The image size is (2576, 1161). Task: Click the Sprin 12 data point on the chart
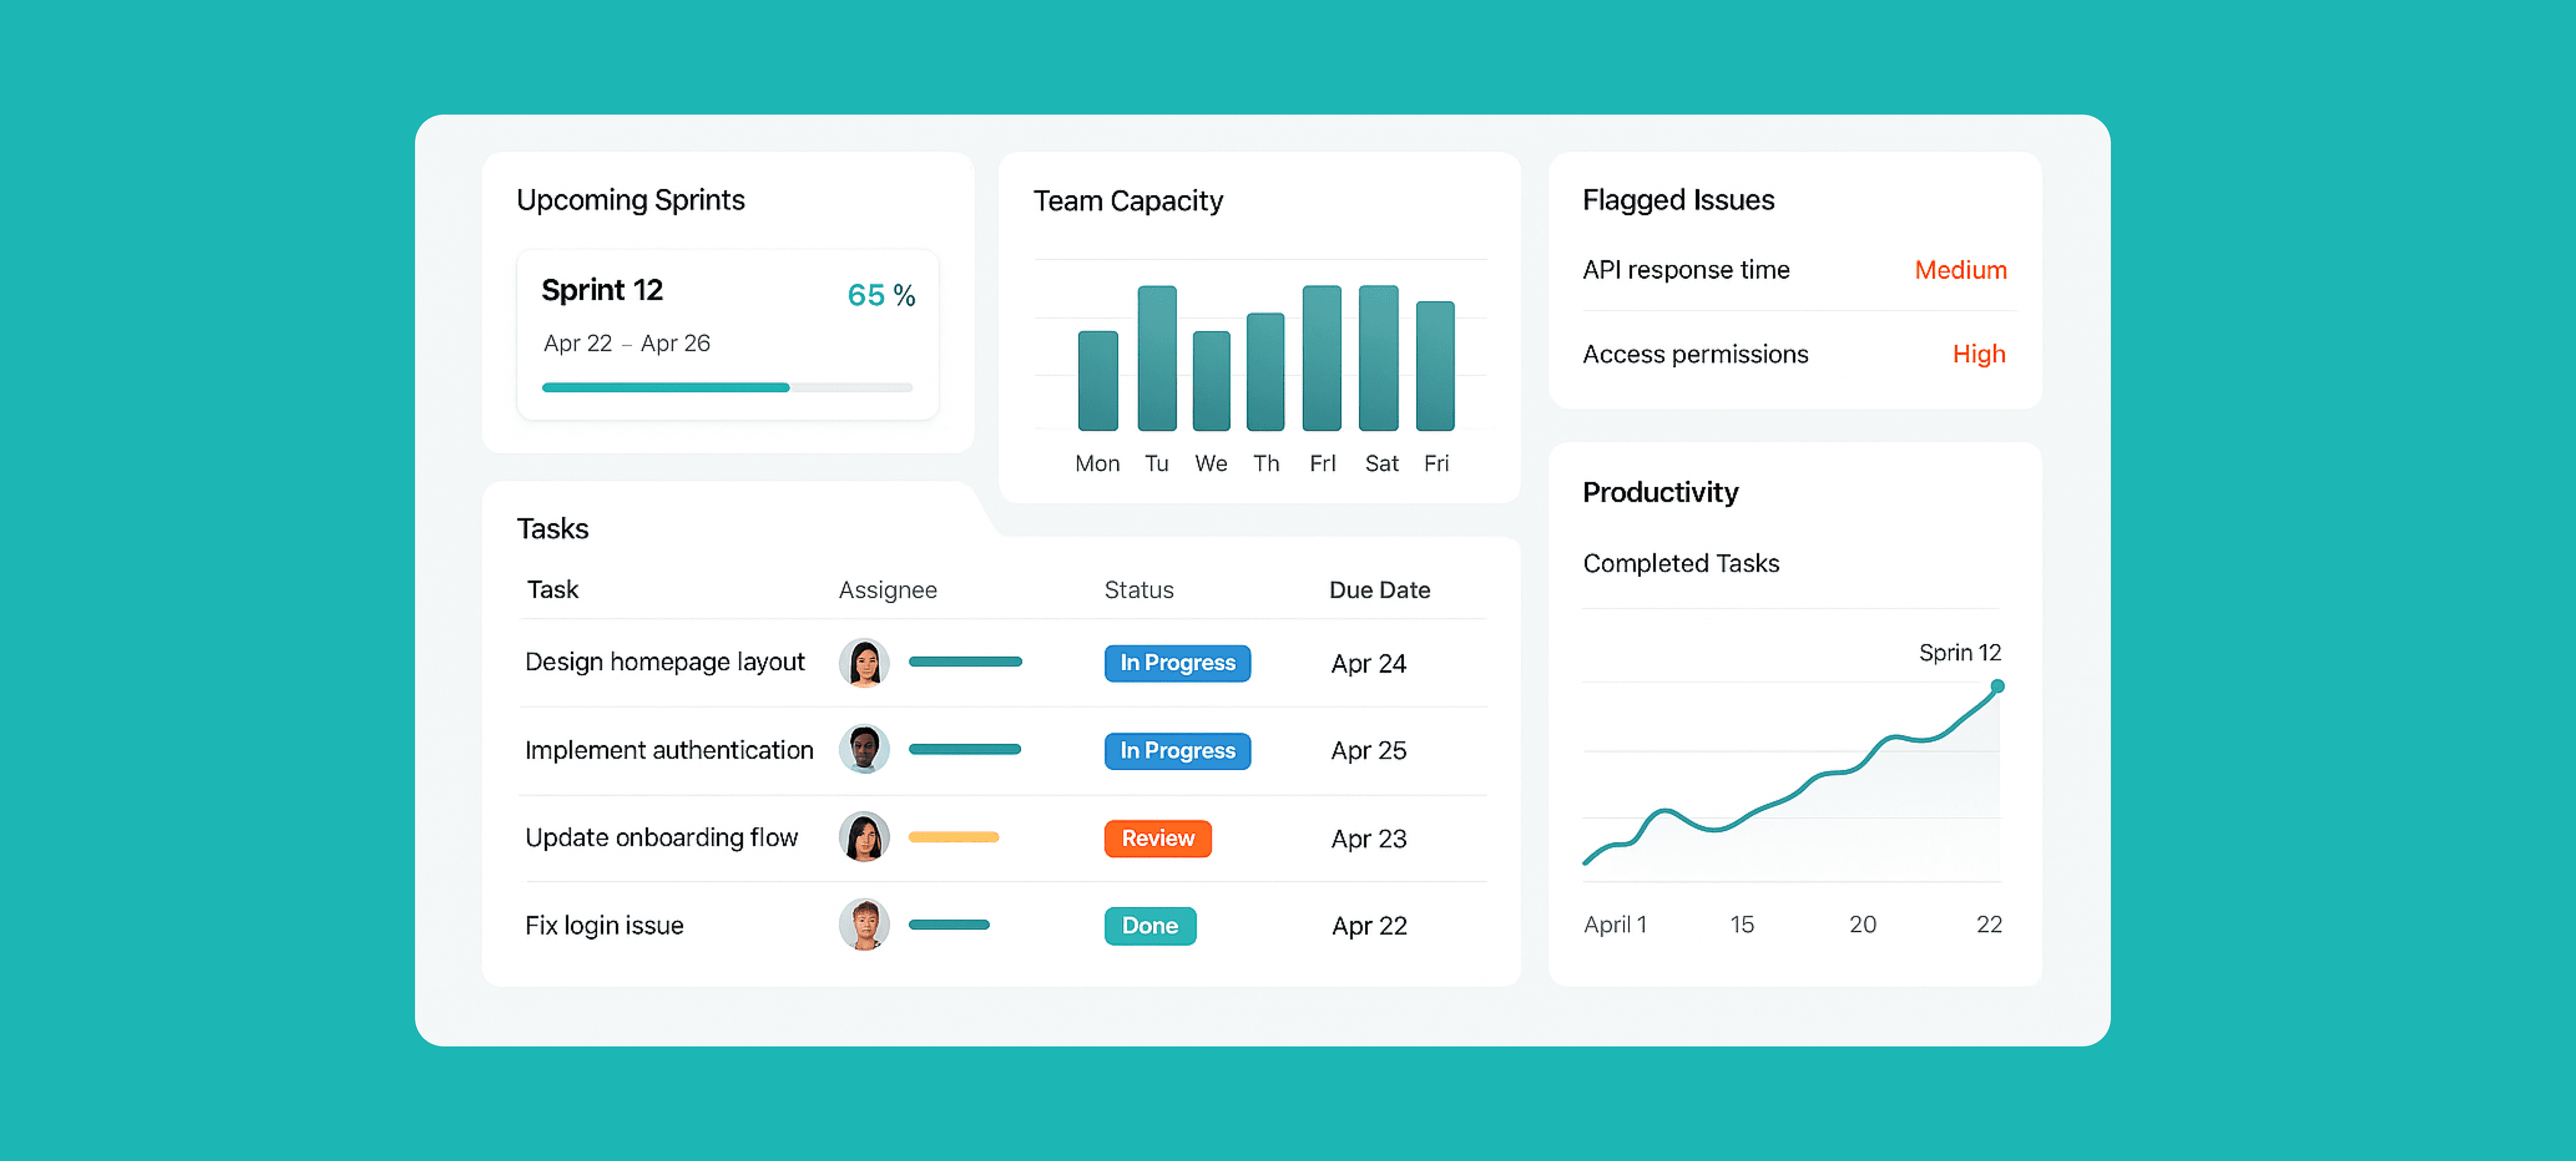click(1997, 686)
